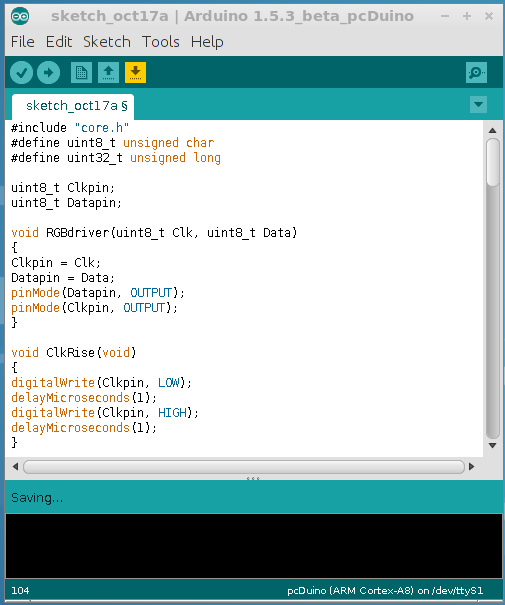Open the File menu

coord(23,42)
